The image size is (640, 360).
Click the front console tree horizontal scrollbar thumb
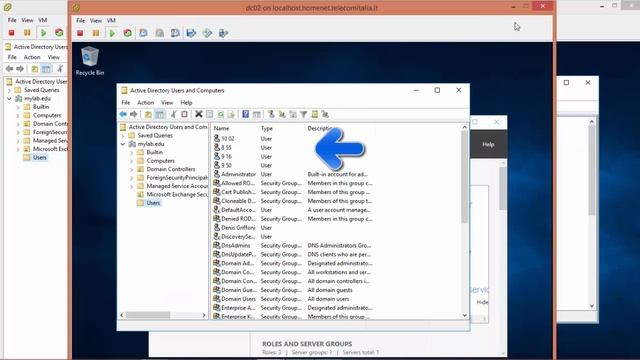click(148, 315)
